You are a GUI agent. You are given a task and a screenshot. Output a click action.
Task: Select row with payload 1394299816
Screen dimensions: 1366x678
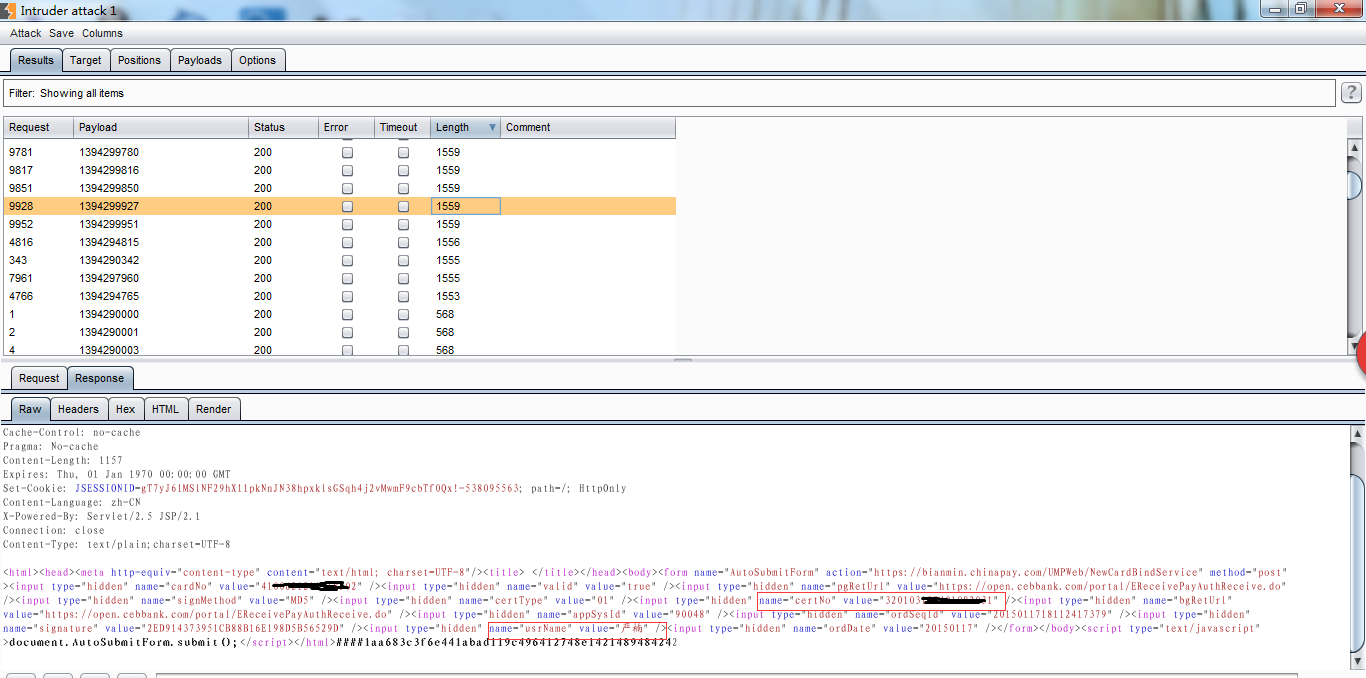click(x=340, y=170)
